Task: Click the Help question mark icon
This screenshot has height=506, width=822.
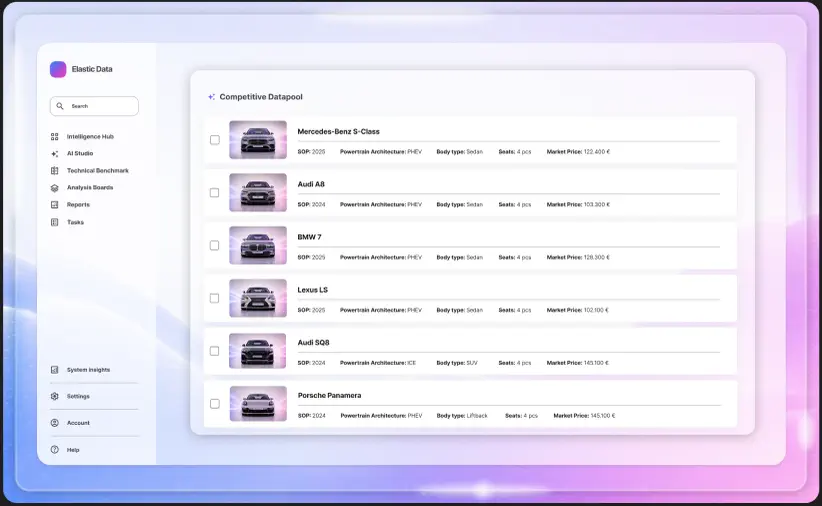Action: pos(55,450)
